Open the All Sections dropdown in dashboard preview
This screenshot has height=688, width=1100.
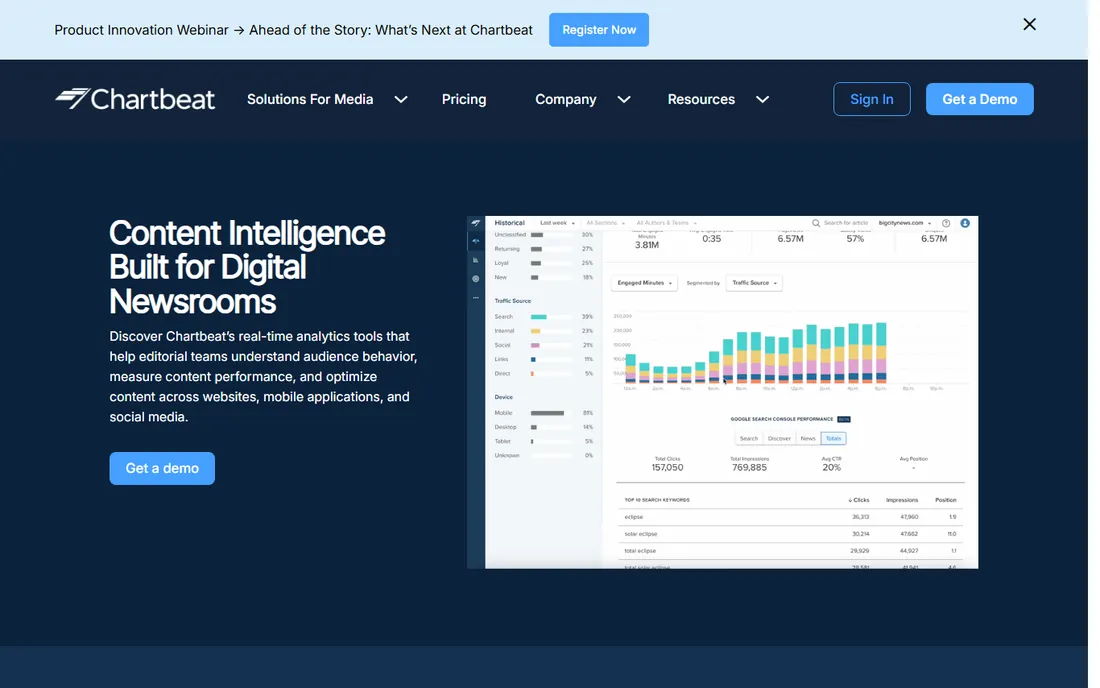pos(605,223)
